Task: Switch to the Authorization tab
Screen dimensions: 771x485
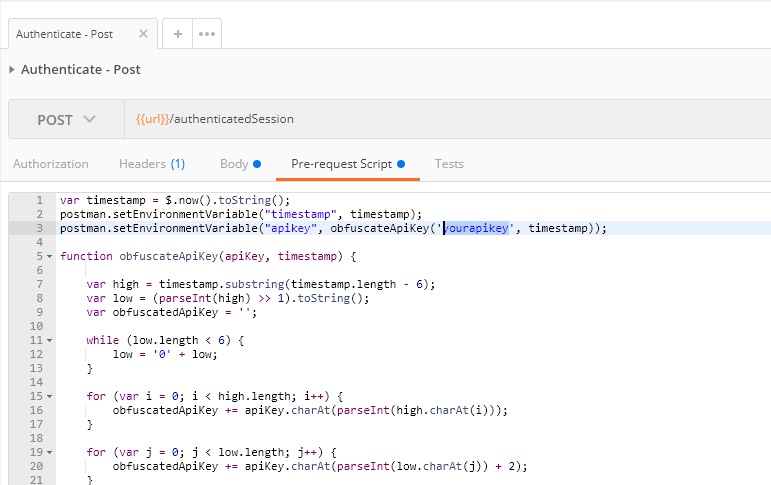Action: coord(51,164)
